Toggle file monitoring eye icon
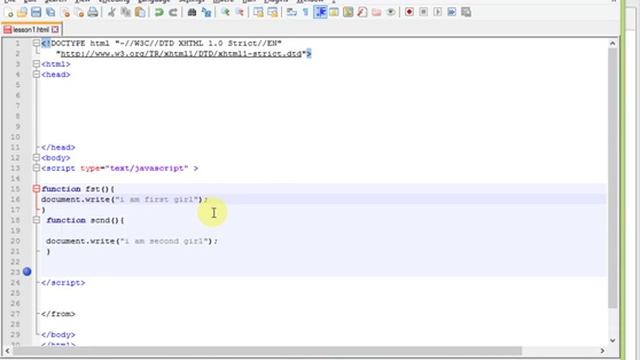Viewport: 640px width, 360px height. (391, 12)
